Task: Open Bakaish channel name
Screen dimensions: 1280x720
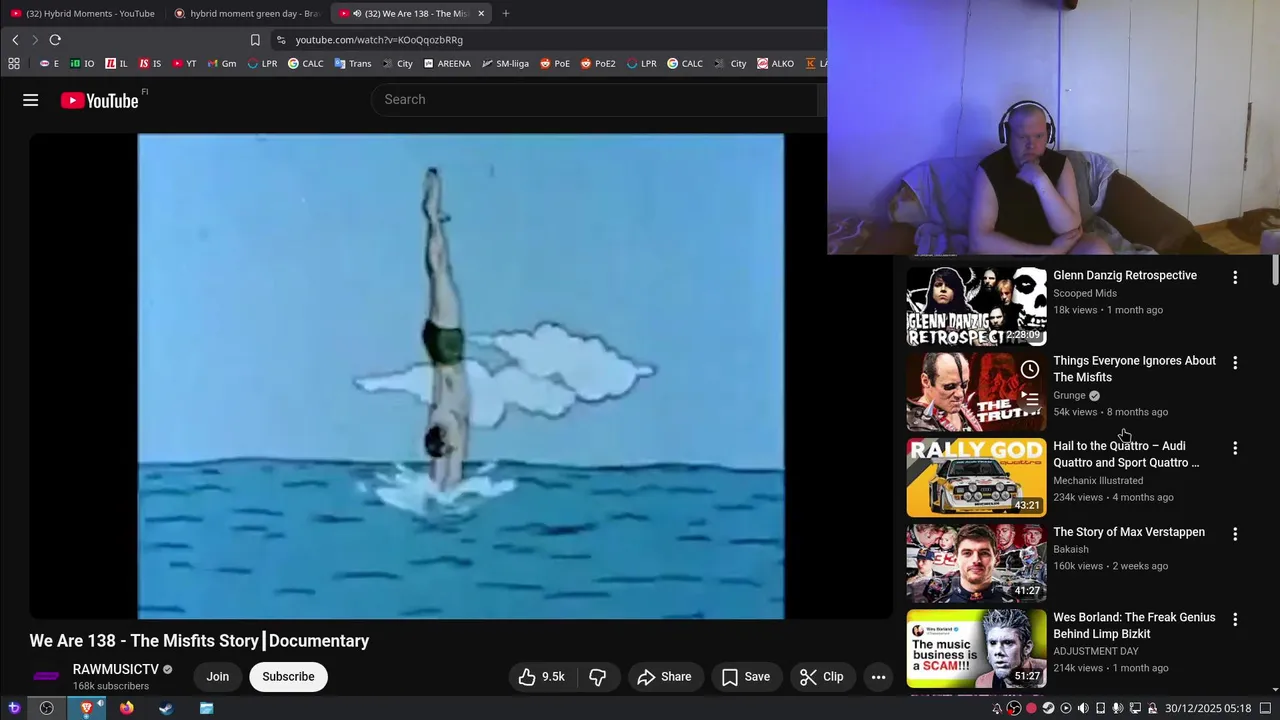Action: coord(1071,549)
